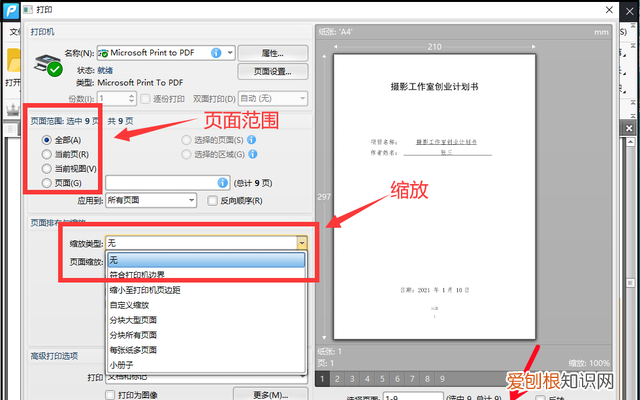Click info icon beside 选择的页面(S)

point(252,140)
